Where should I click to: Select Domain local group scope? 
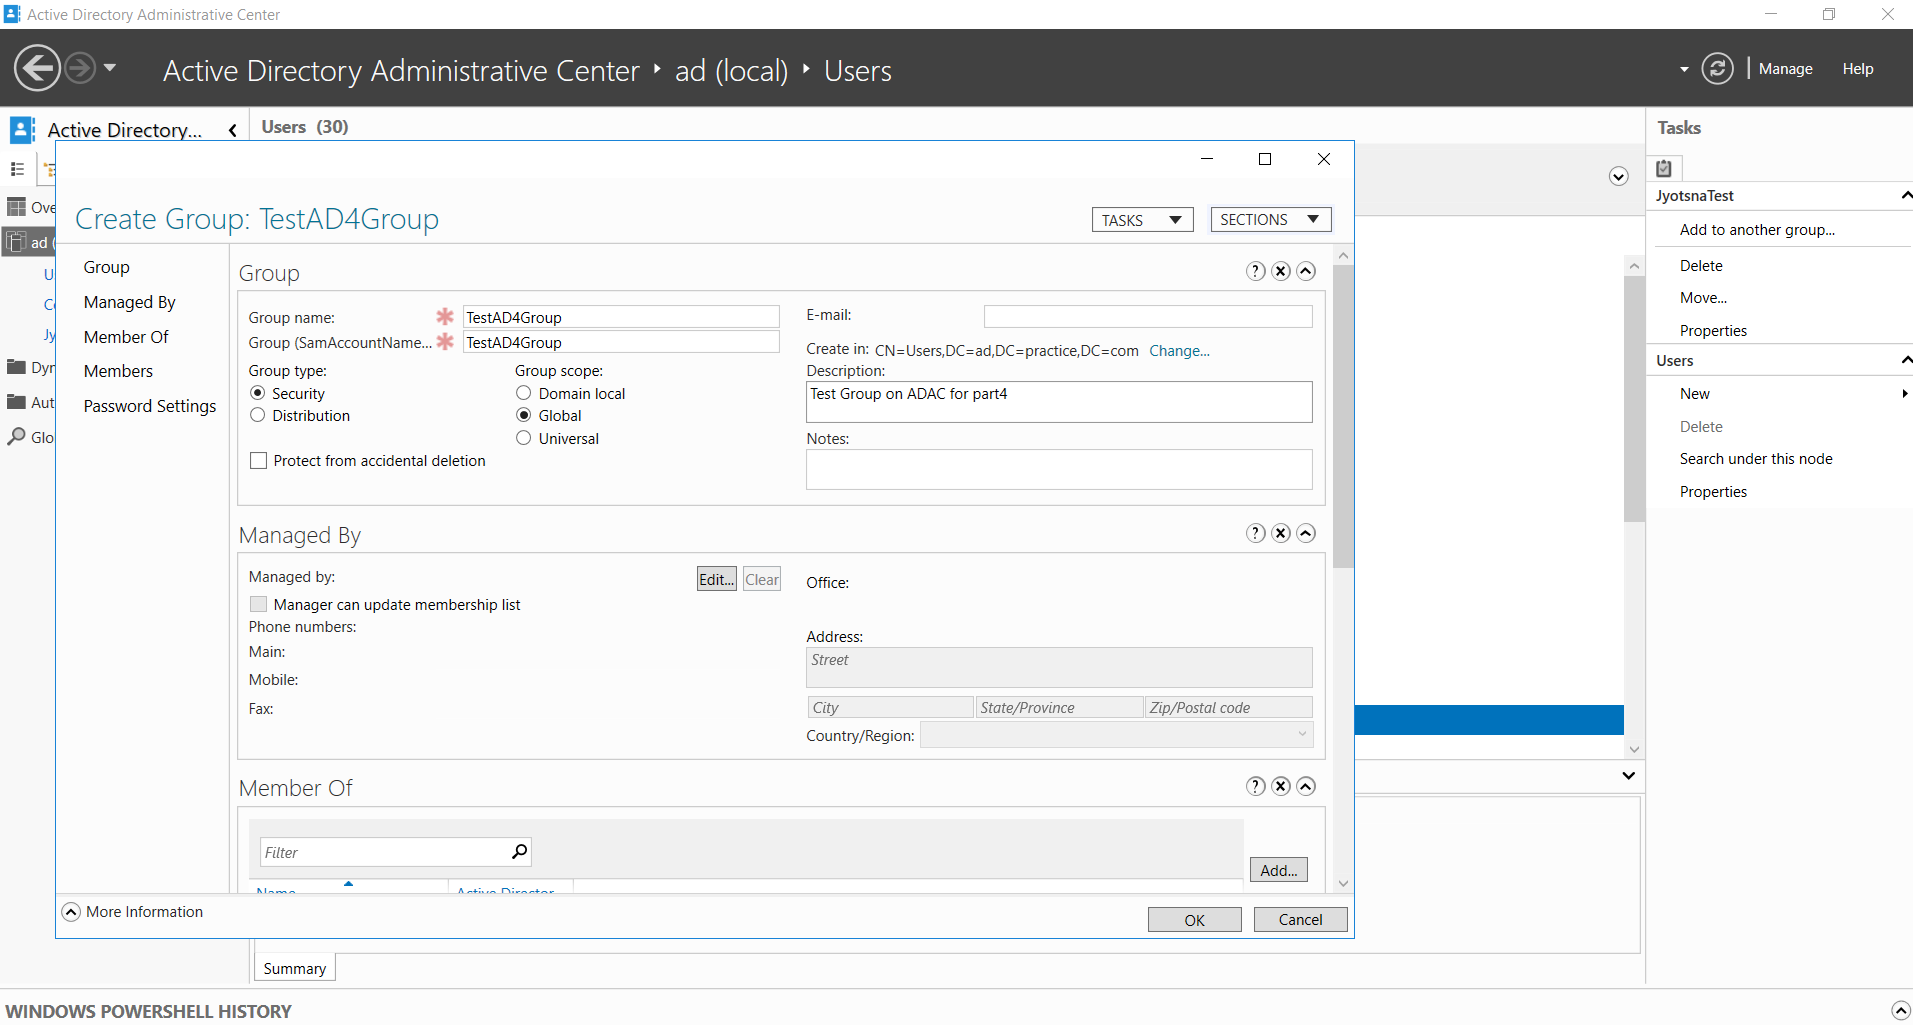tap(524, 393)
